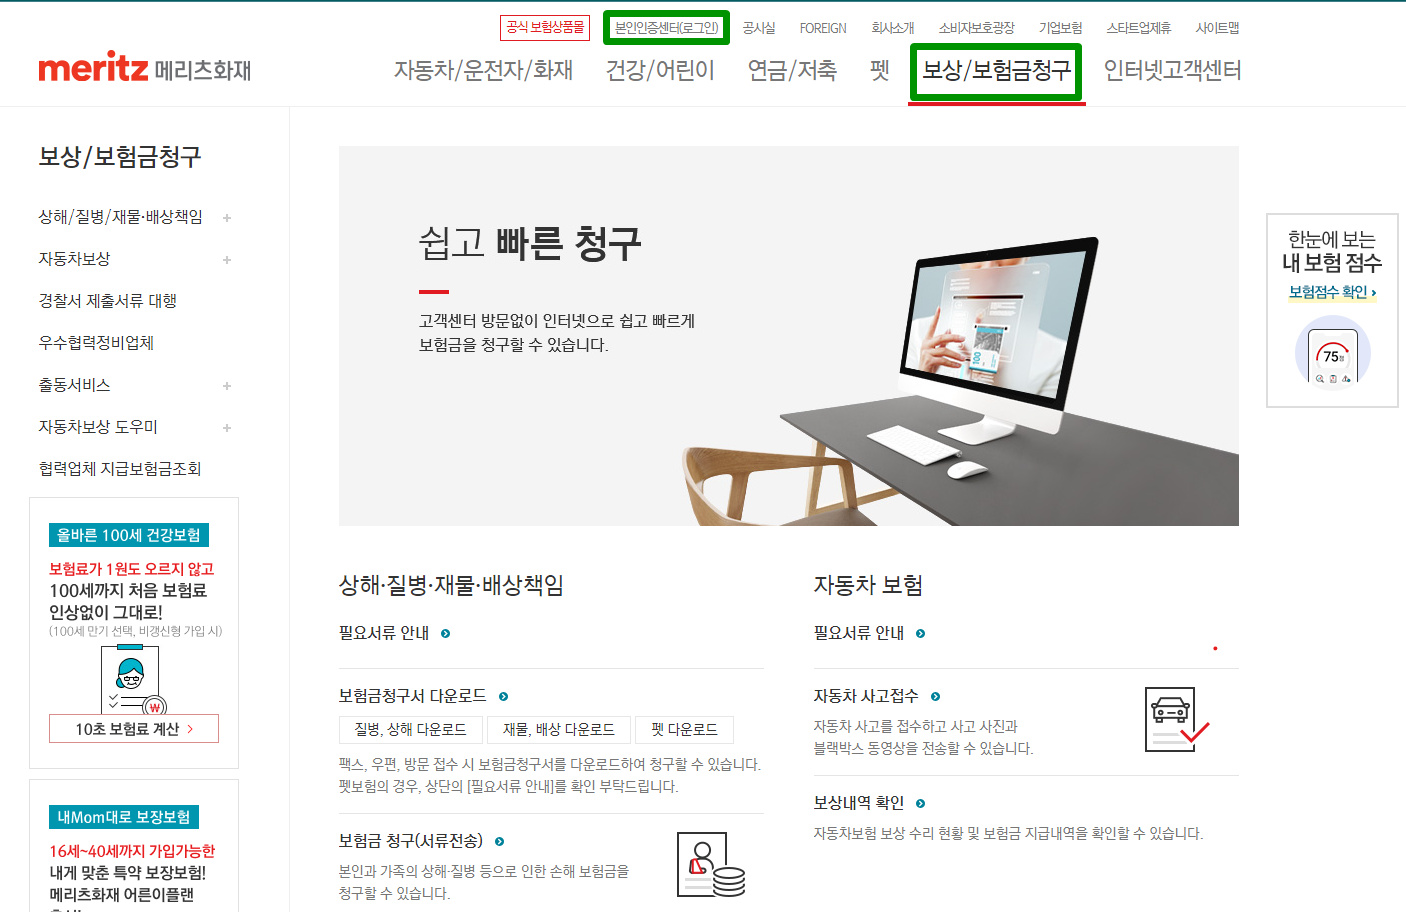Click 본인인증센터(로그인) link

pyautogui.click(x=666, y=27)
